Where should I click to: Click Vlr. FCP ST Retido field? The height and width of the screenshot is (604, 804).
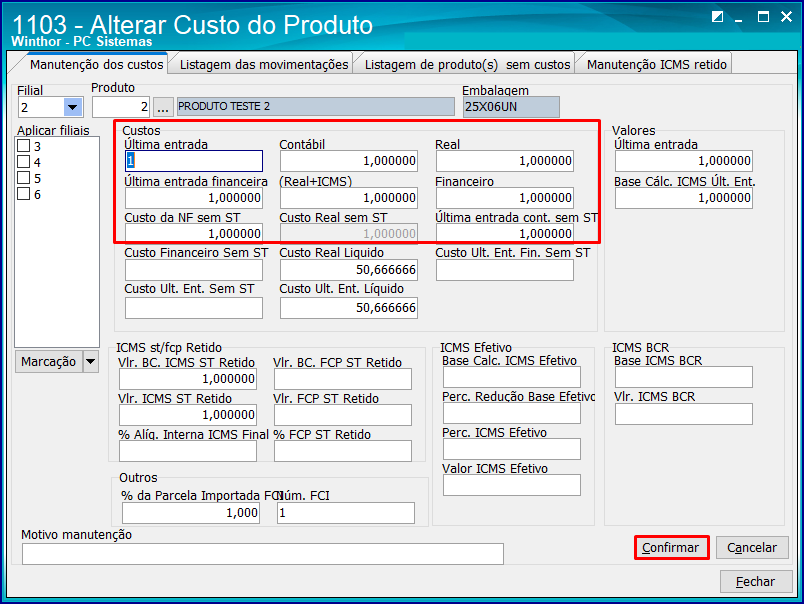coord(343,415)
